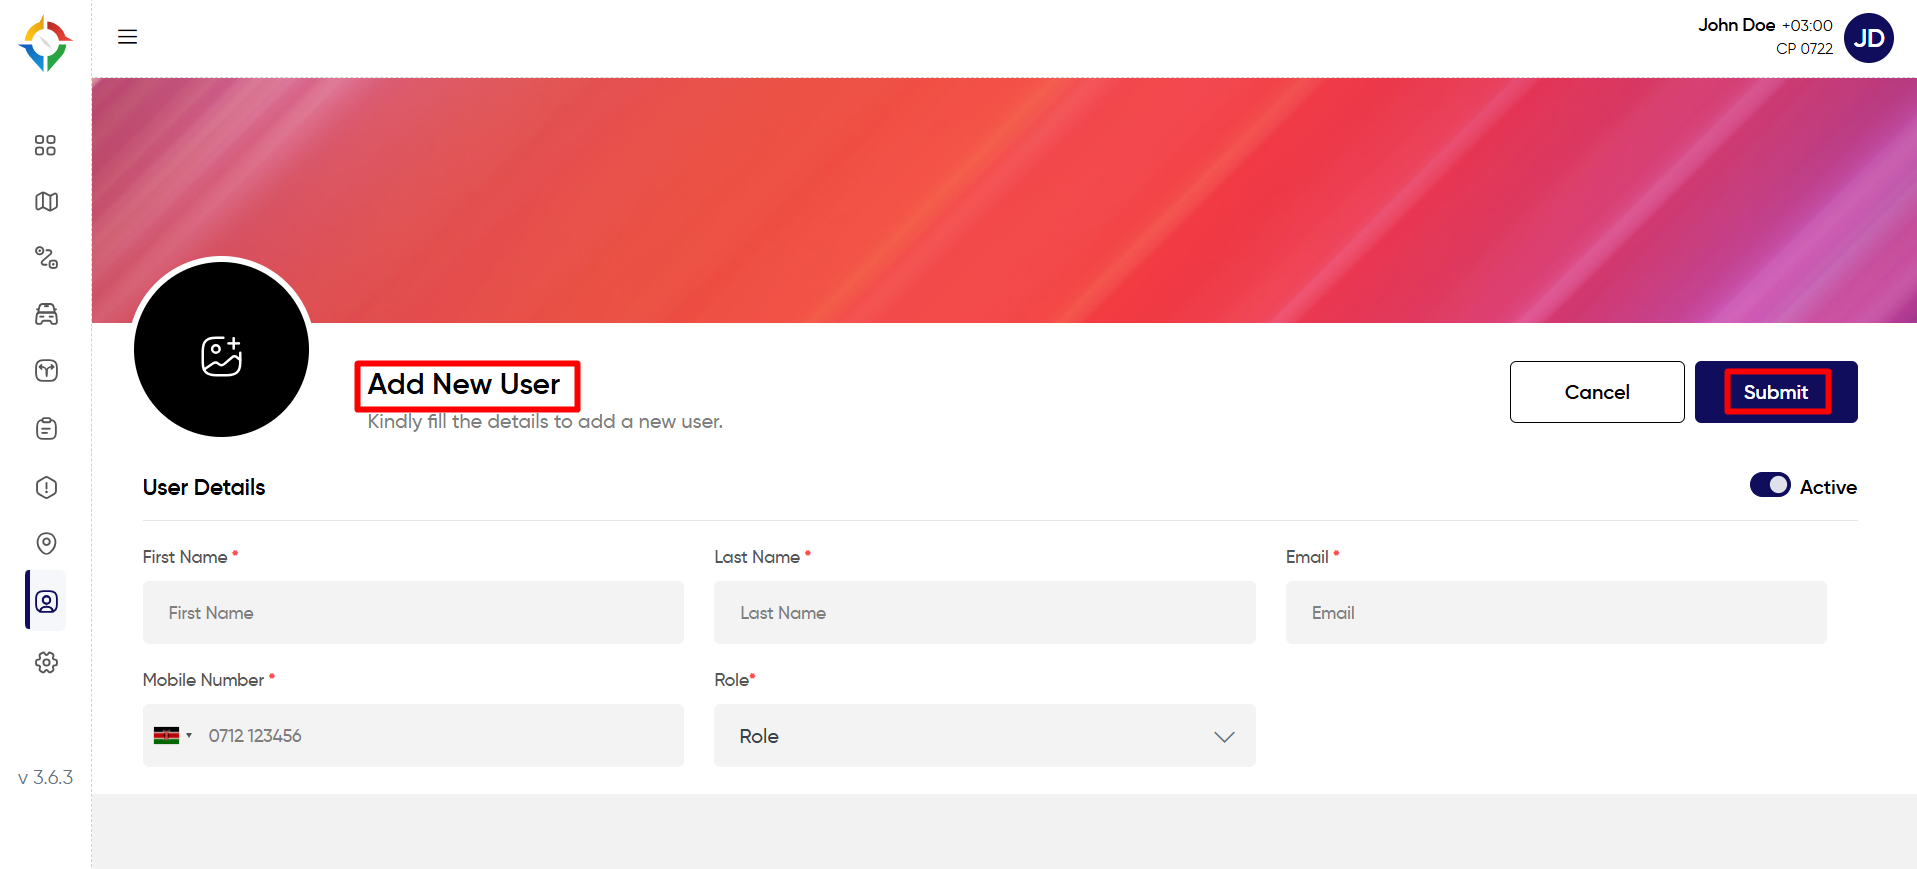Image resolution: width=1917 pixels, height=869 pixels.
Task: Click the Active label text
Action: [1828, 487]
